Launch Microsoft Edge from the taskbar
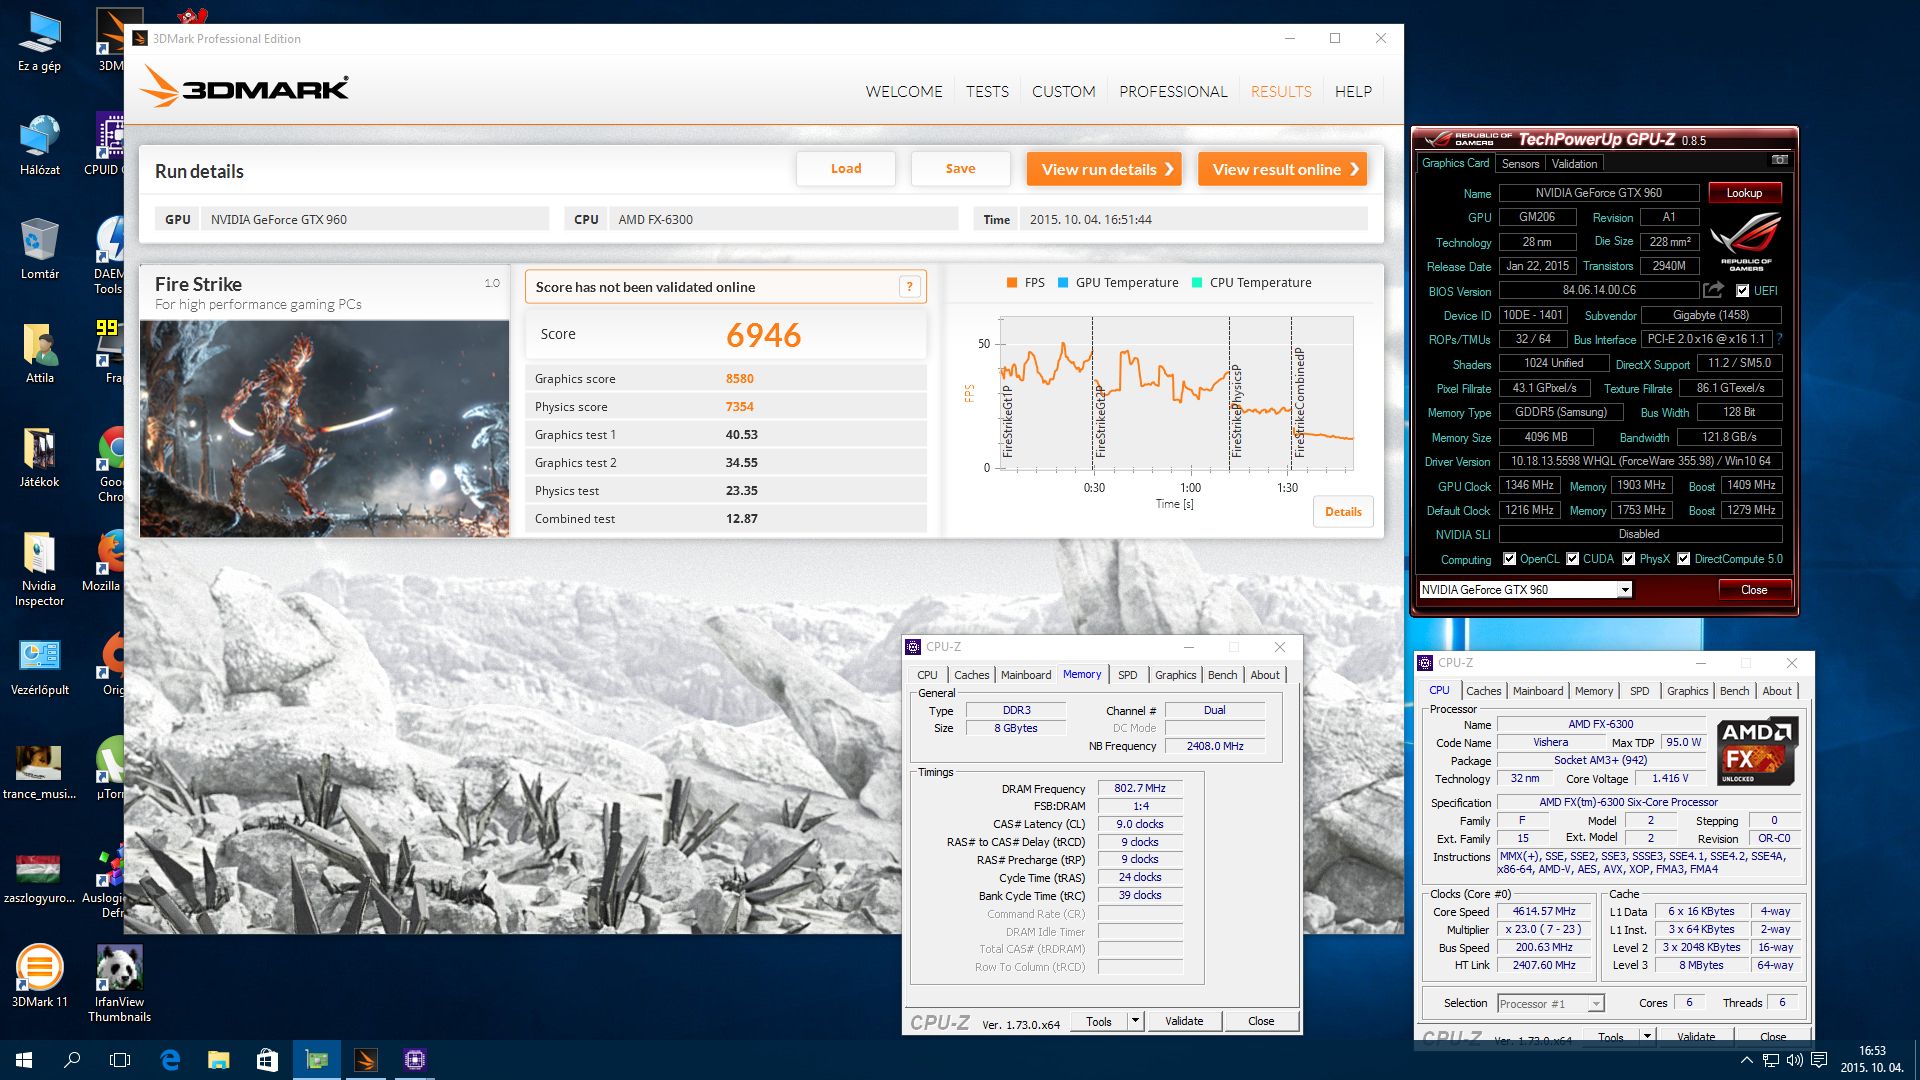Image resolution: width=1920 pixels, height=1080 pixels. click(x=170, y=1060)
